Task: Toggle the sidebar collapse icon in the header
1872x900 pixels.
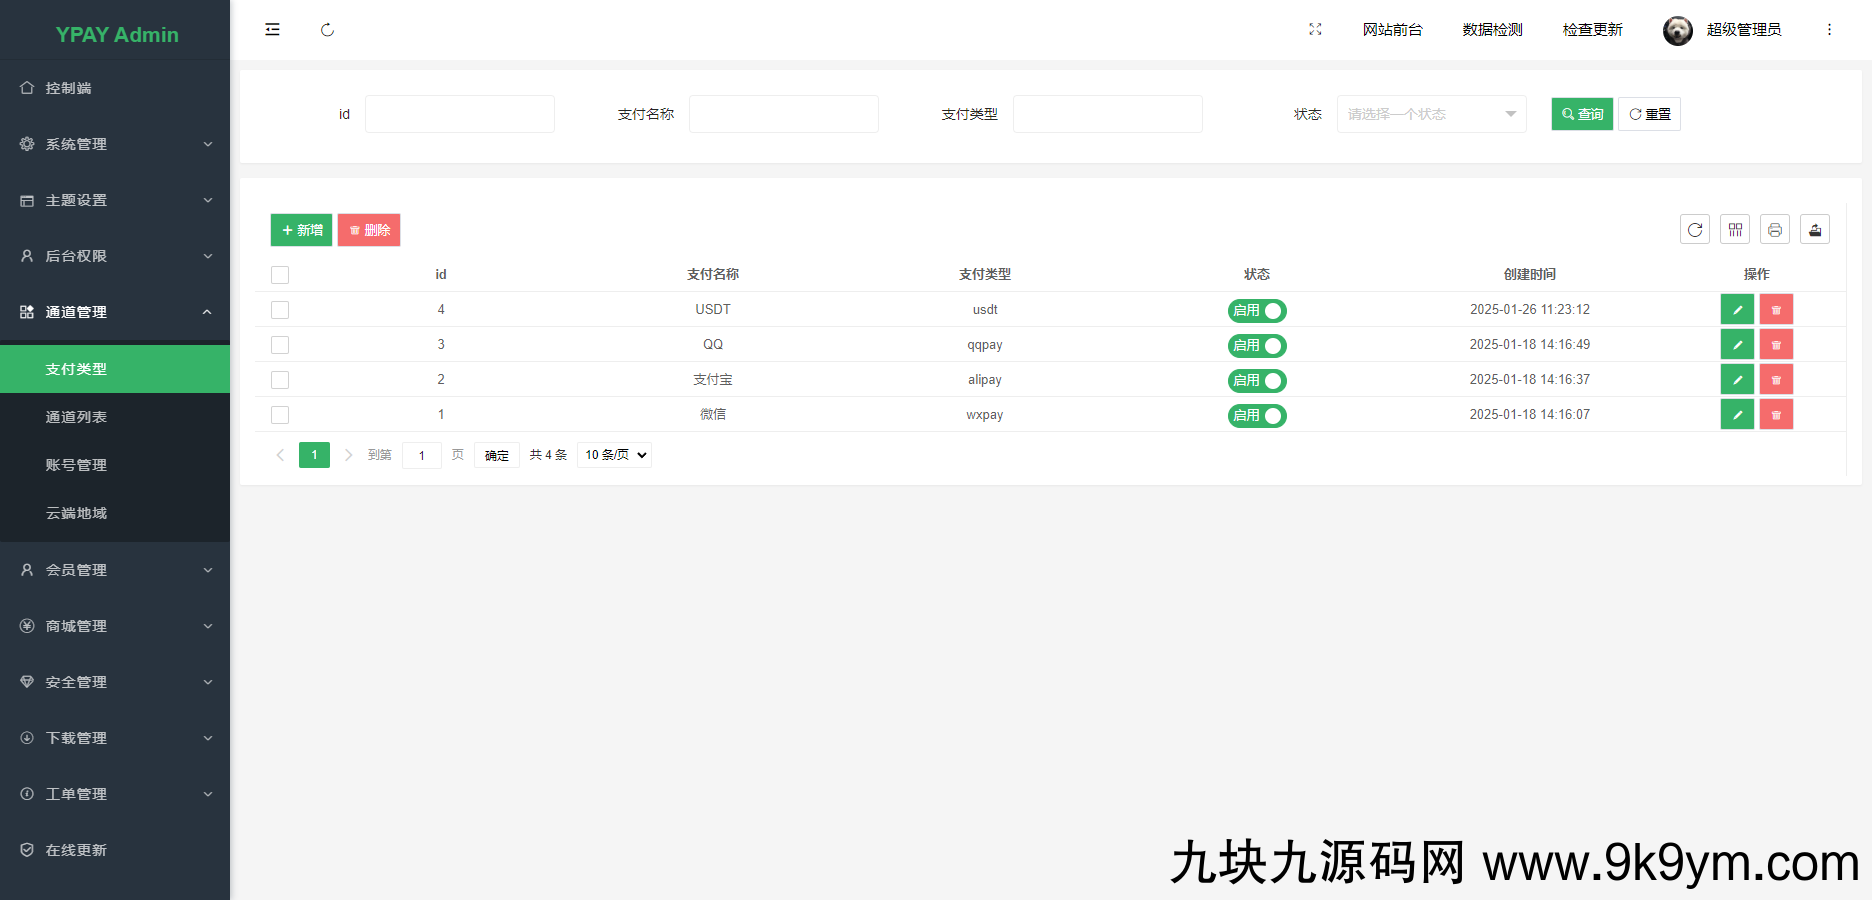Action: coord(272,29)
